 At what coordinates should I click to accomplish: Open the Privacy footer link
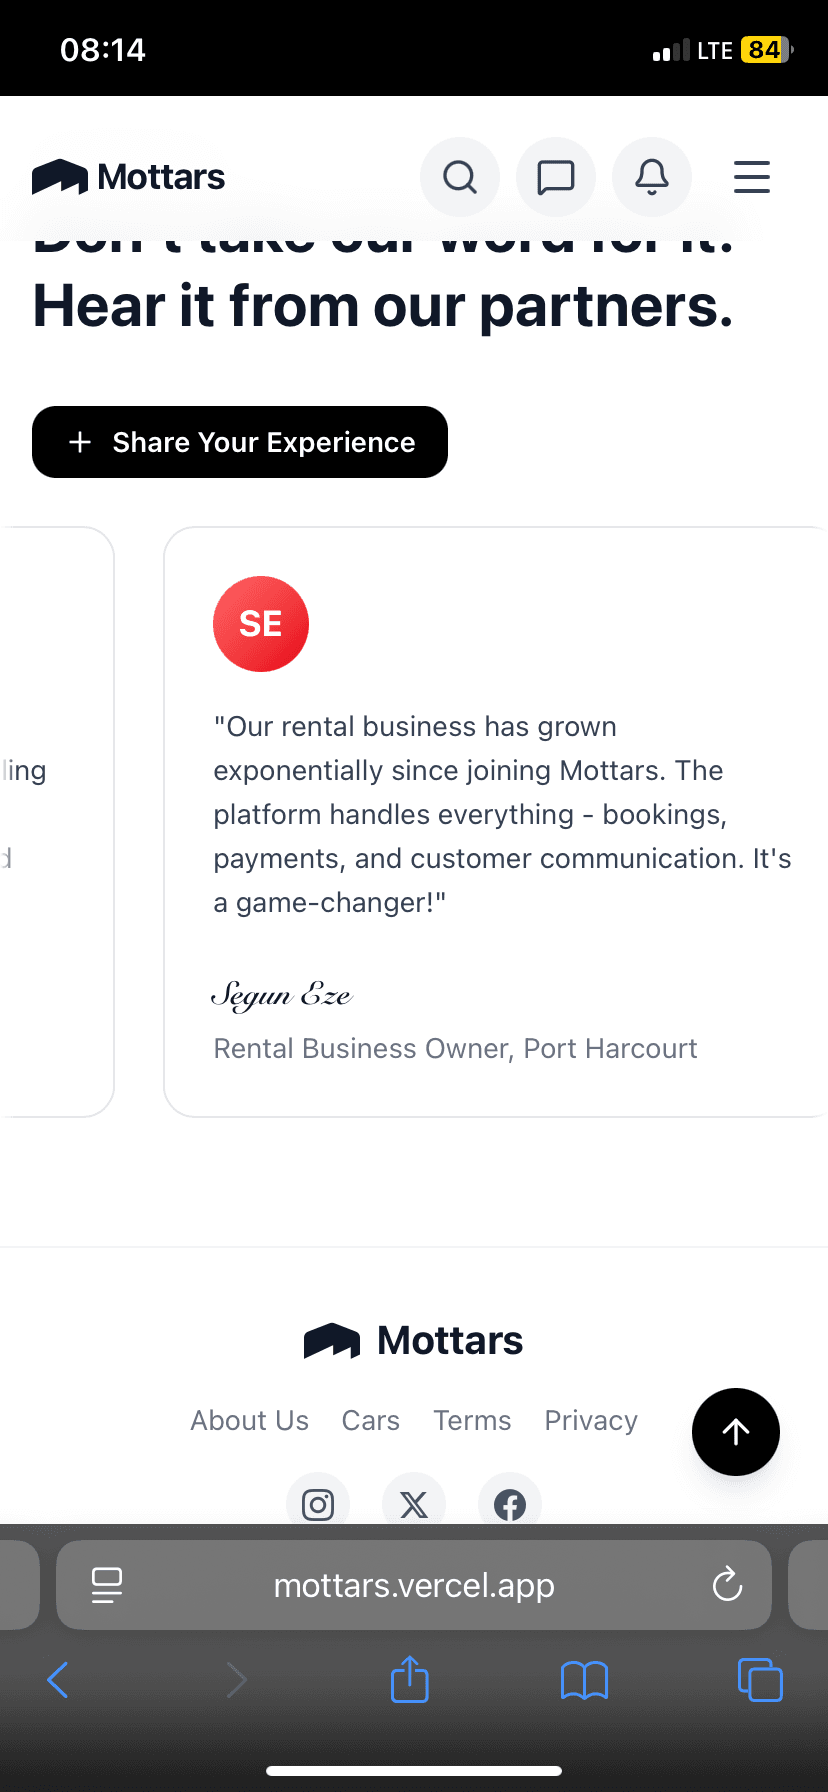click(591, 1420)
